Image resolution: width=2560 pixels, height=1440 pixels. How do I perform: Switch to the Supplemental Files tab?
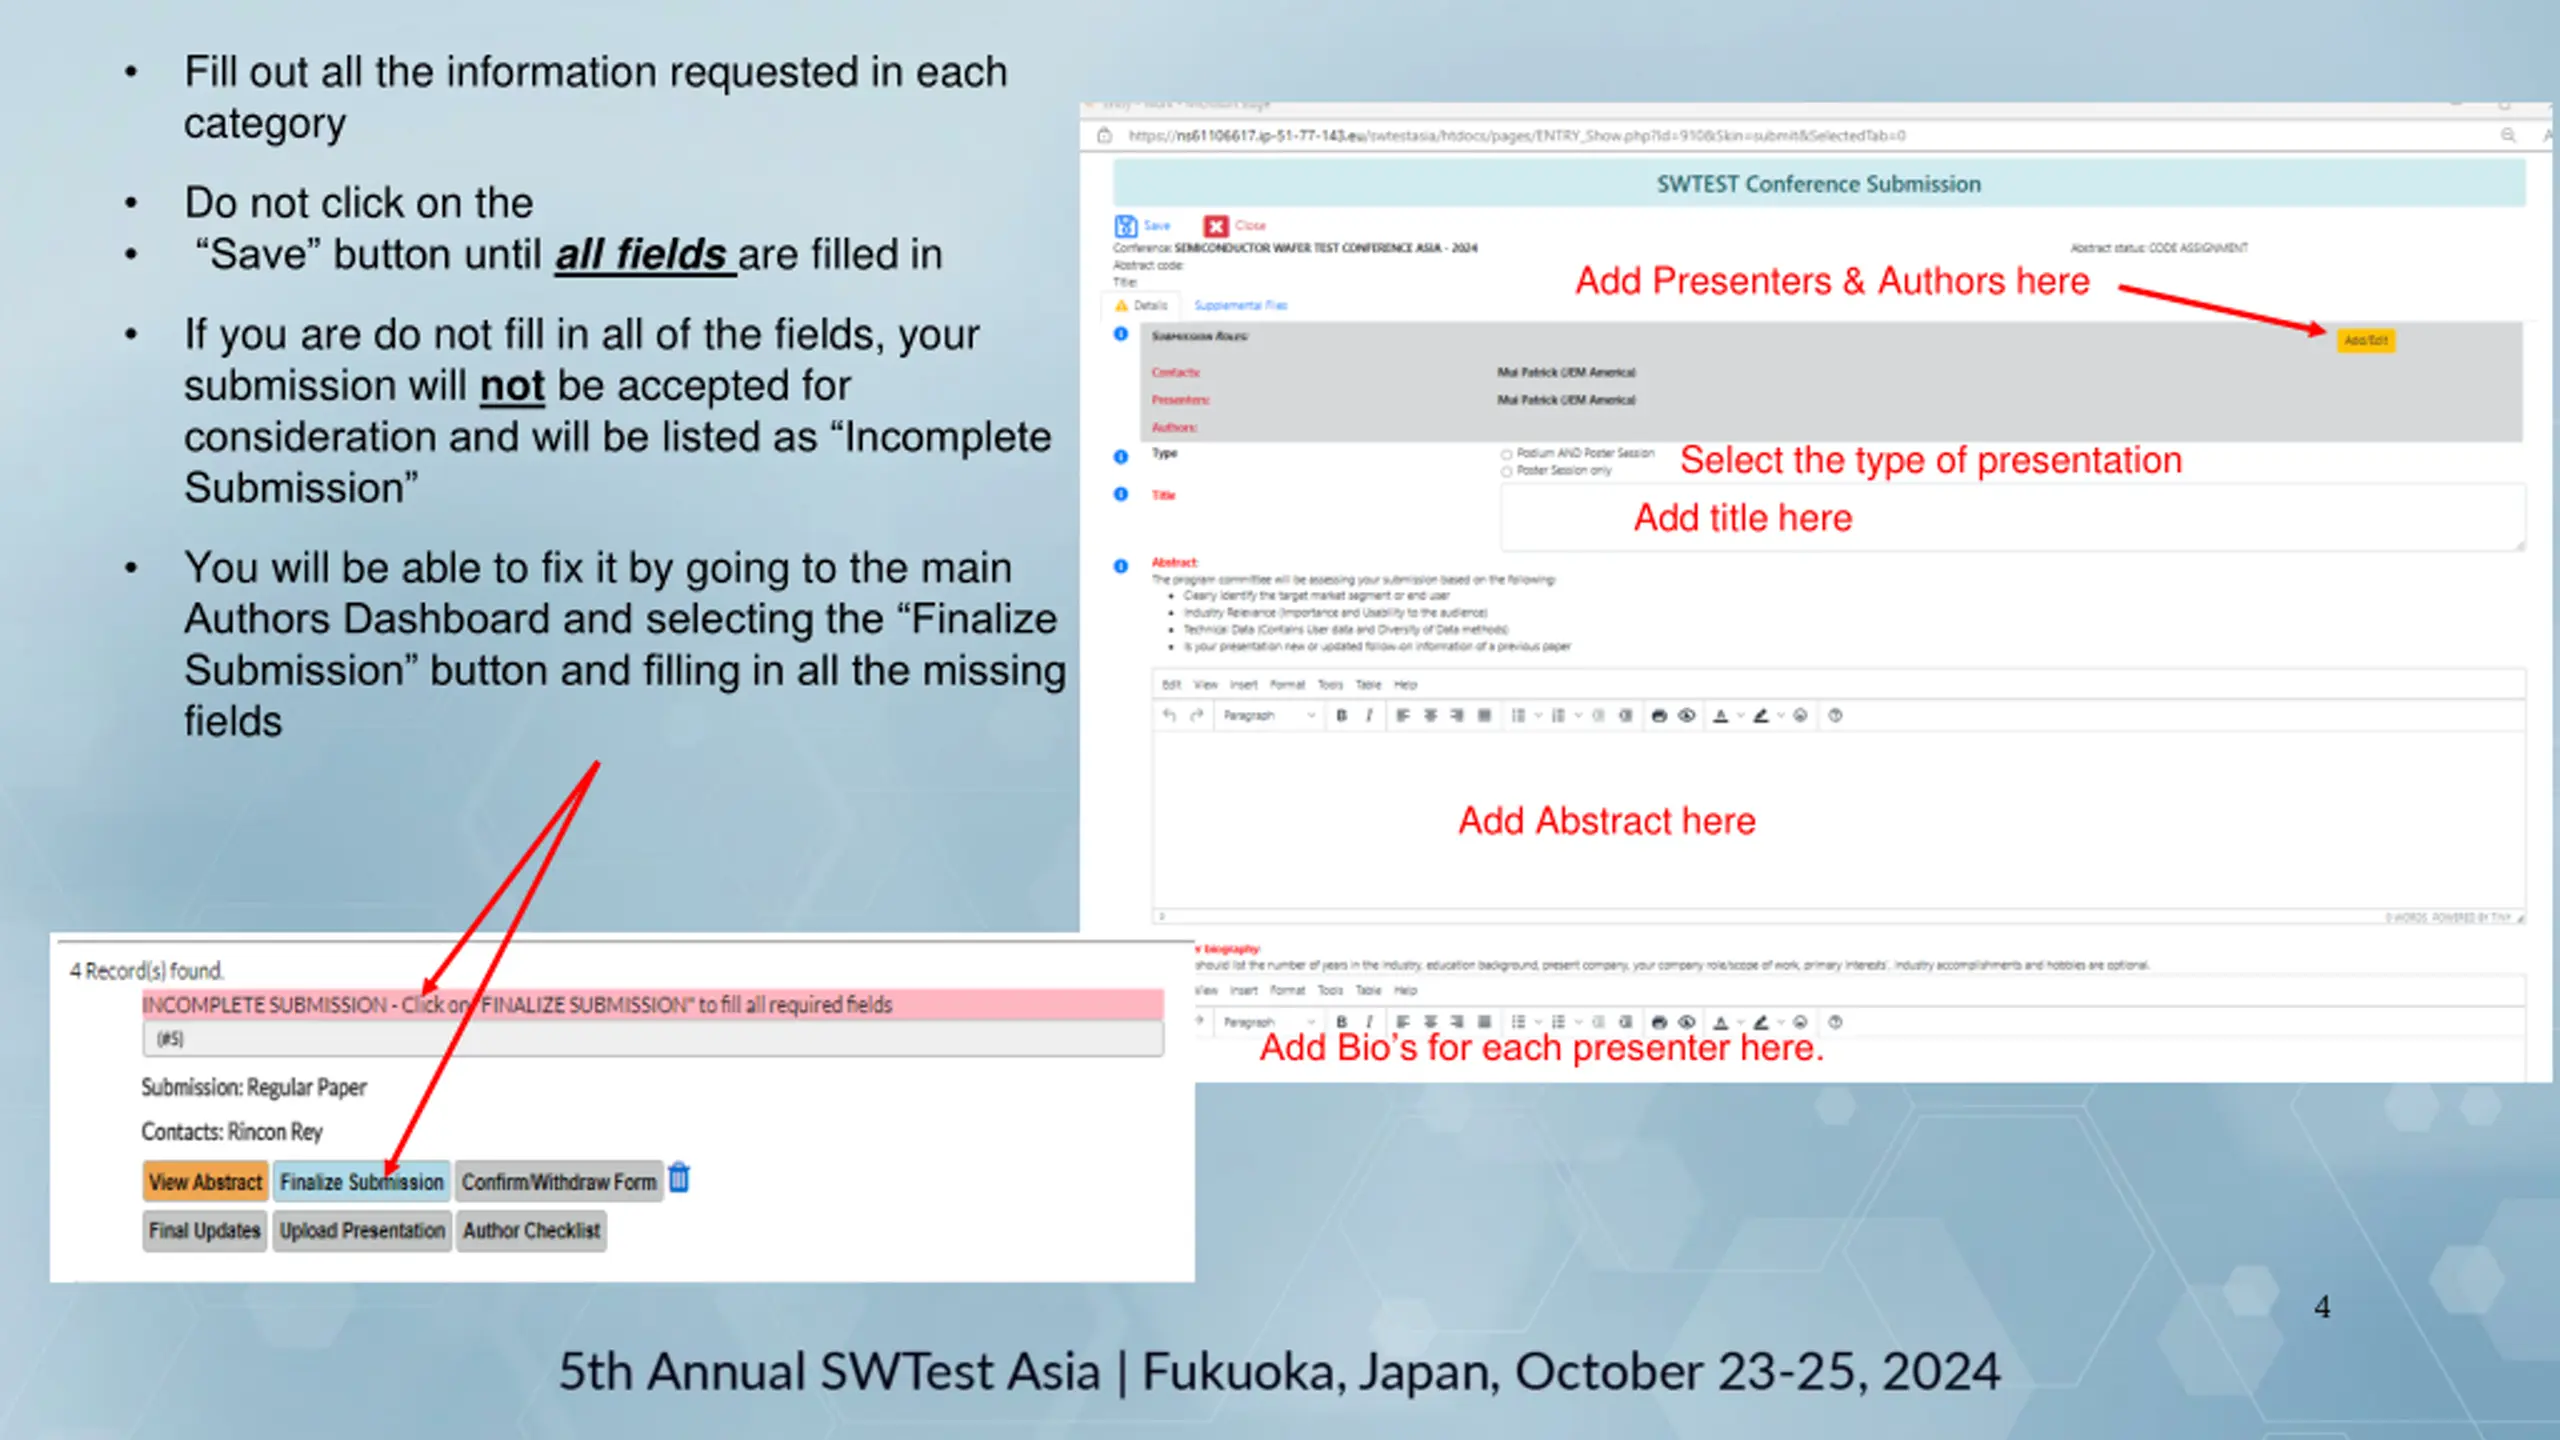[1240, 305]
